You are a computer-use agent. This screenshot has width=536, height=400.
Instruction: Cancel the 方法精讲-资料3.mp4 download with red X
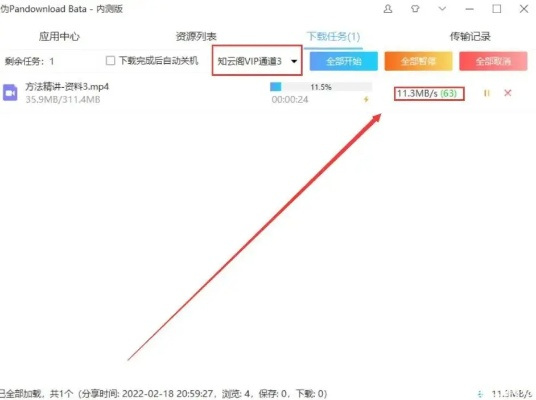pos(508,93)
